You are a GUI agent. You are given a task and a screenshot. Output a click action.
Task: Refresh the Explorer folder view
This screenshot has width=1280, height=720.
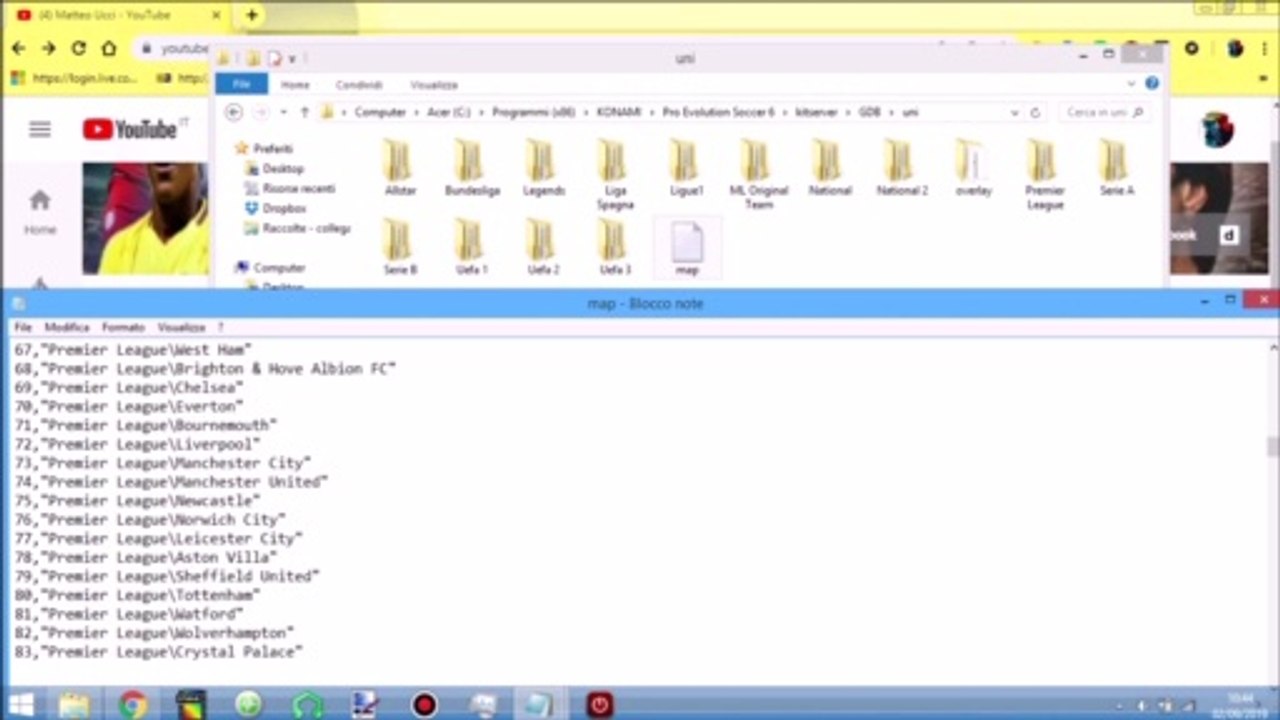(1035, 113)
